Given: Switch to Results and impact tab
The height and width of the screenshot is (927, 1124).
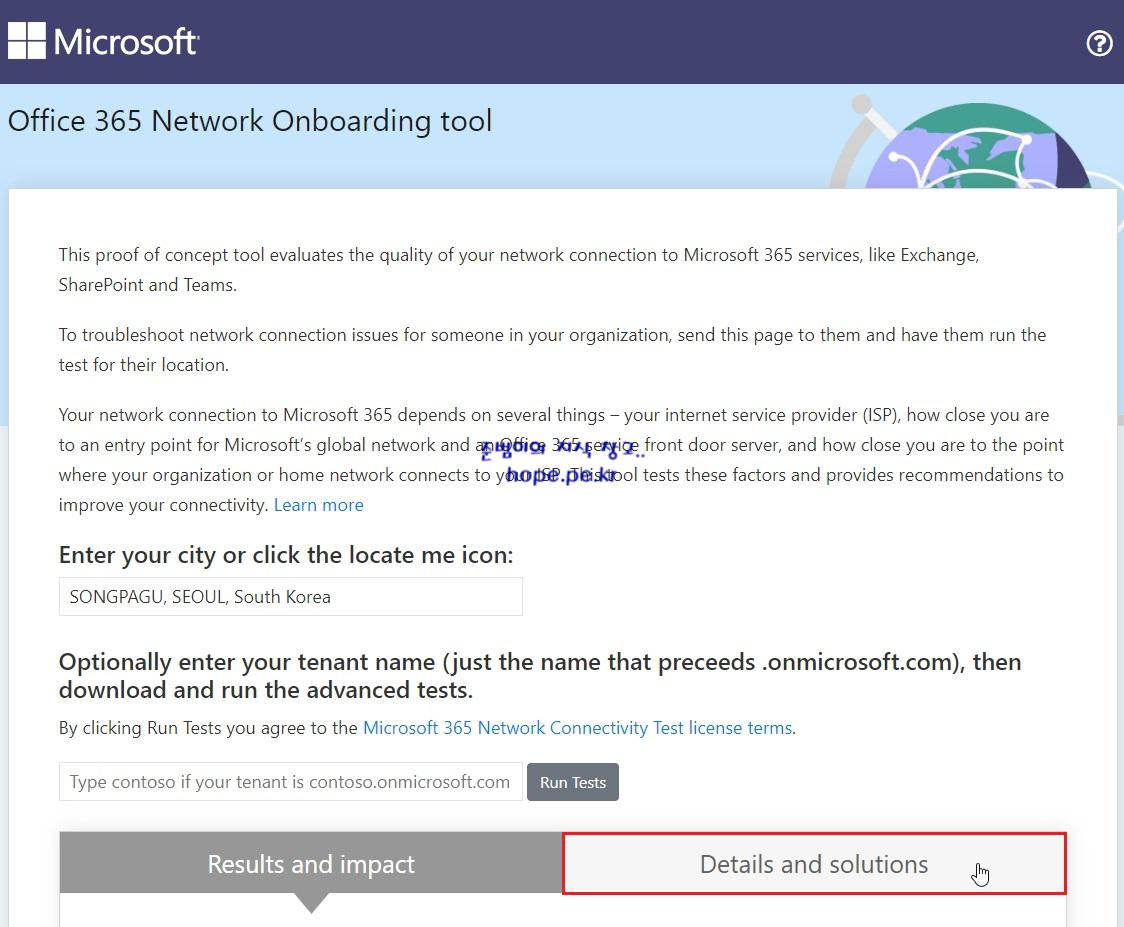Looking at the screenshot, I should (311, 864).
